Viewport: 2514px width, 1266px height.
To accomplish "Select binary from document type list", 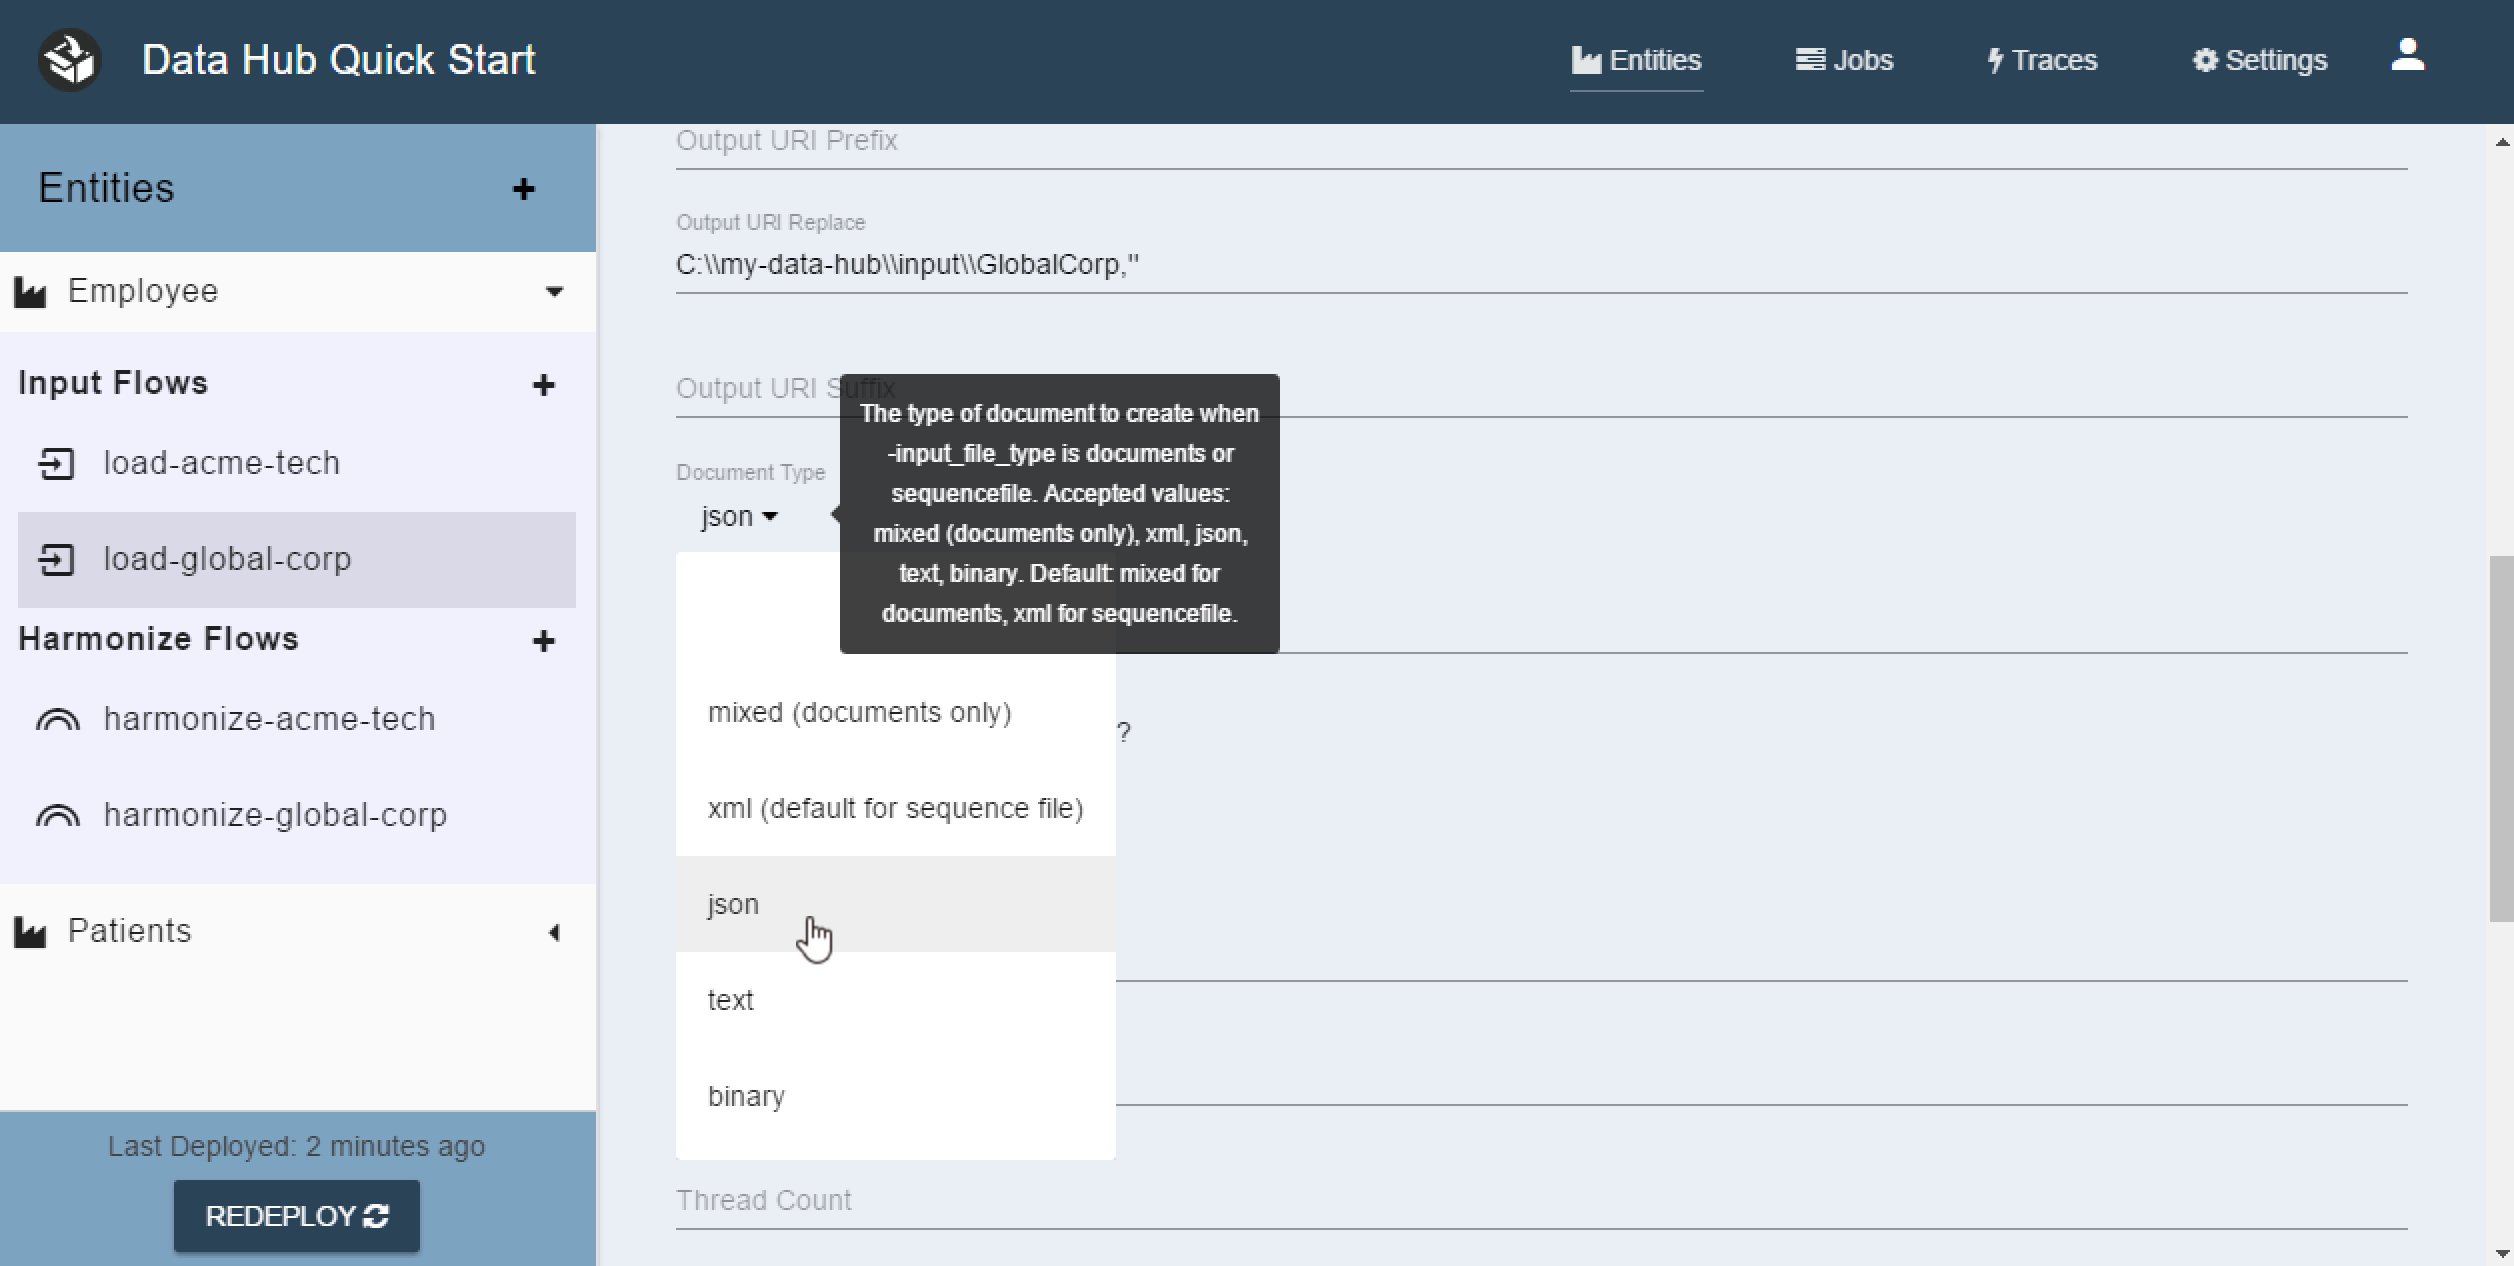I will (x=744, y=1095).
